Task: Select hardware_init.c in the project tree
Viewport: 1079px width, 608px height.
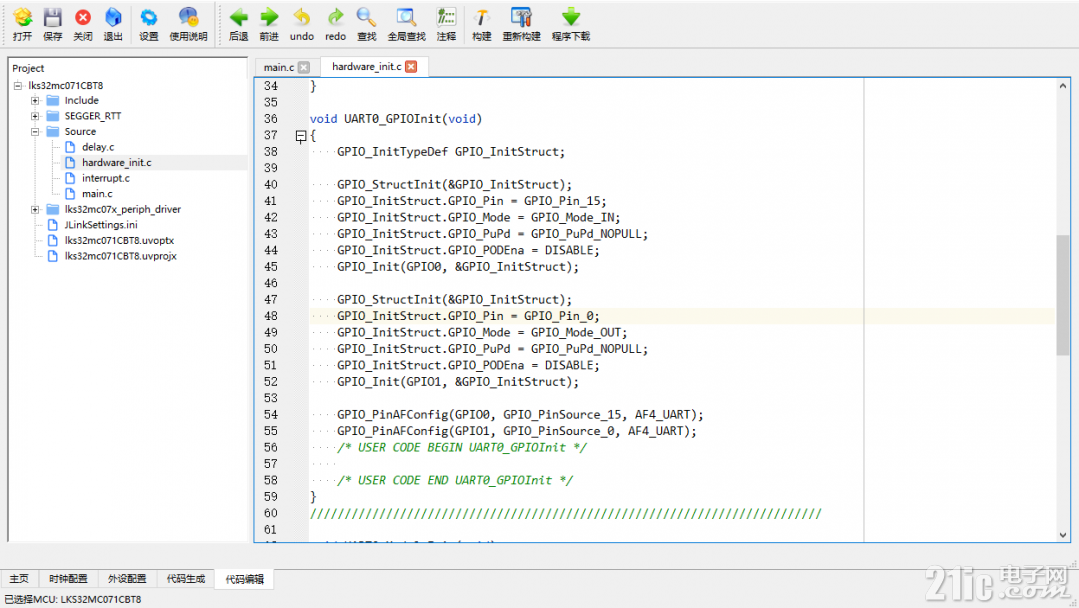Action: tap(116, 162)
